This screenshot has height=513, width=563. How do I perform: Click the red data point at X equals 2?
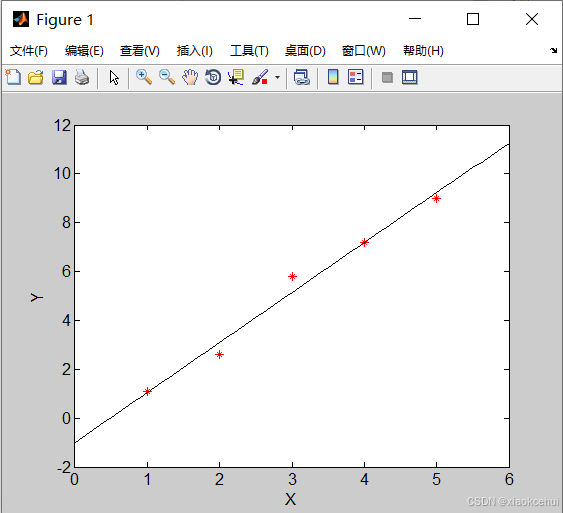point(219,354)
